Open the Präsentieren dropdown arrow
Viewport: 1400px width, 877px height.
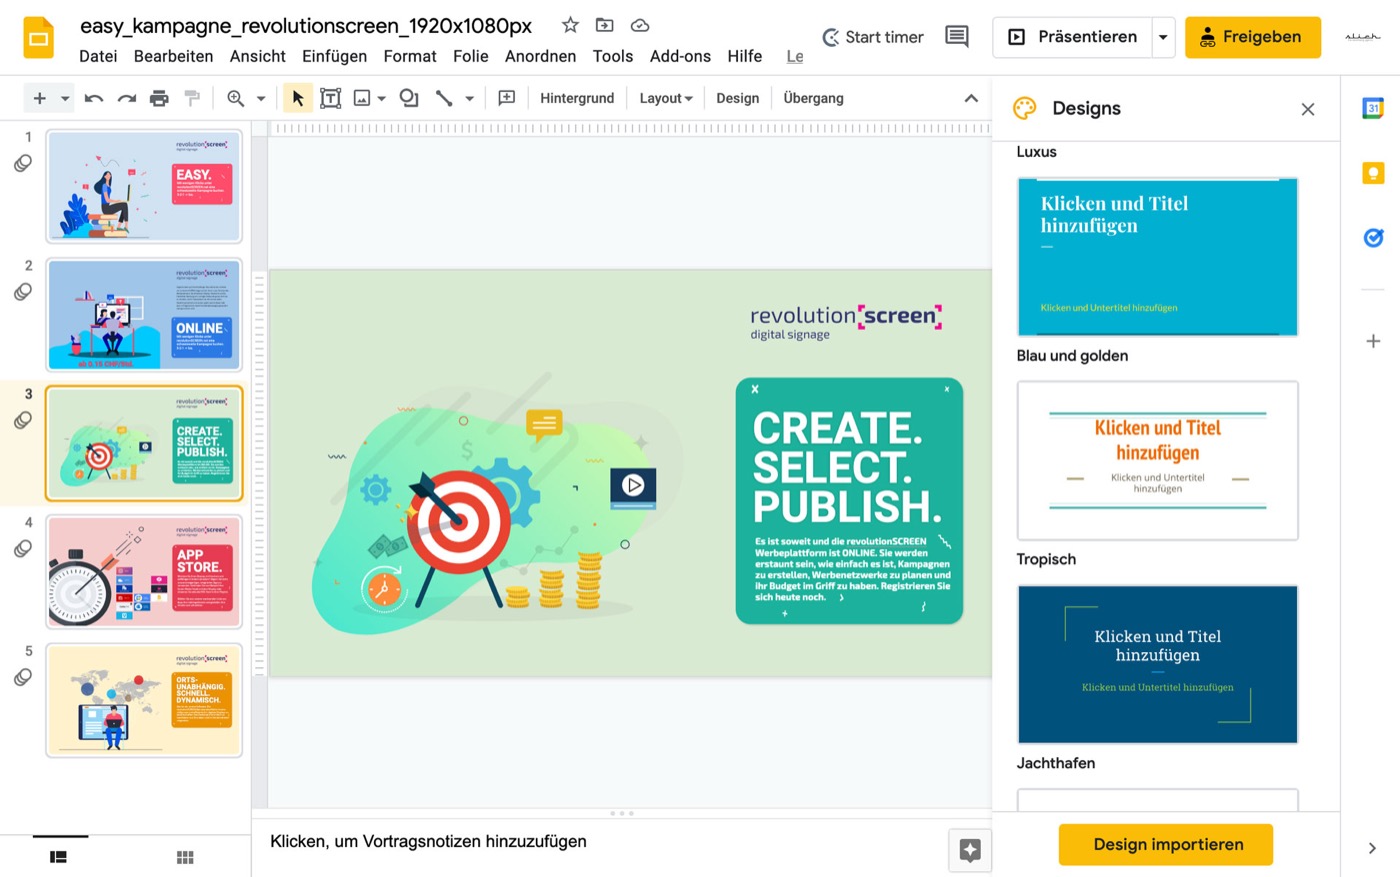click(x=1163, y=37)
